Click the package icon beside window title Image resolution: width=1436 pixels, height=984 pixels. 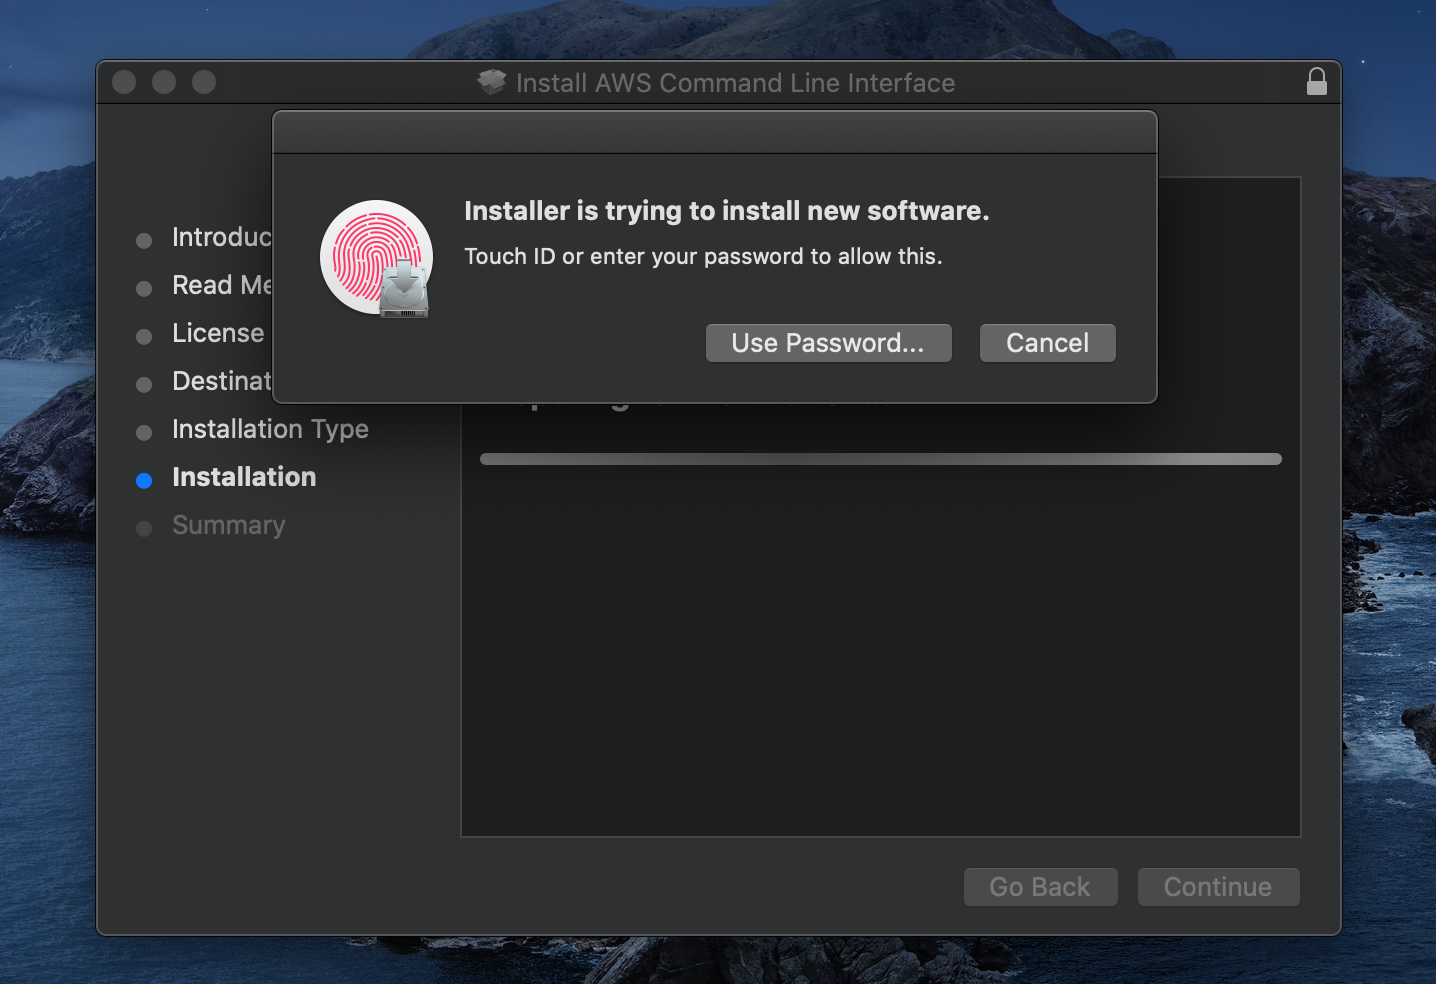tap(491, 82)
